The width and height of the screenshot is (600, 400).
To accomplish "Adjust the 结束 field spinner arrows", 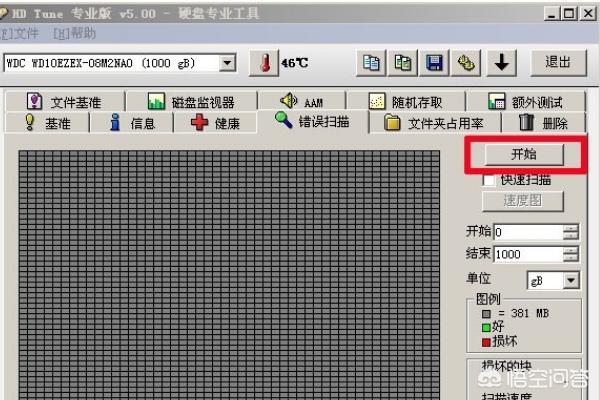I will 571,254.
